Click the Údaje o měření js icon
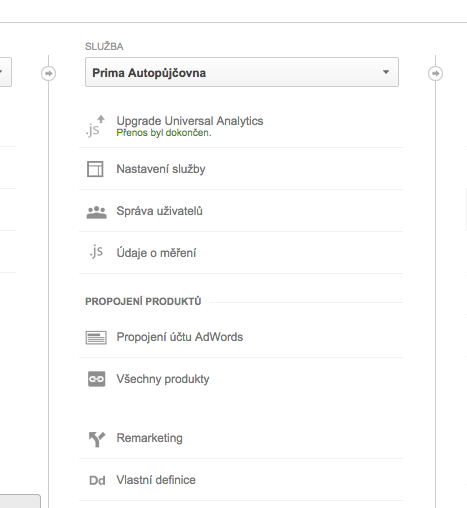 coord(96,251)
